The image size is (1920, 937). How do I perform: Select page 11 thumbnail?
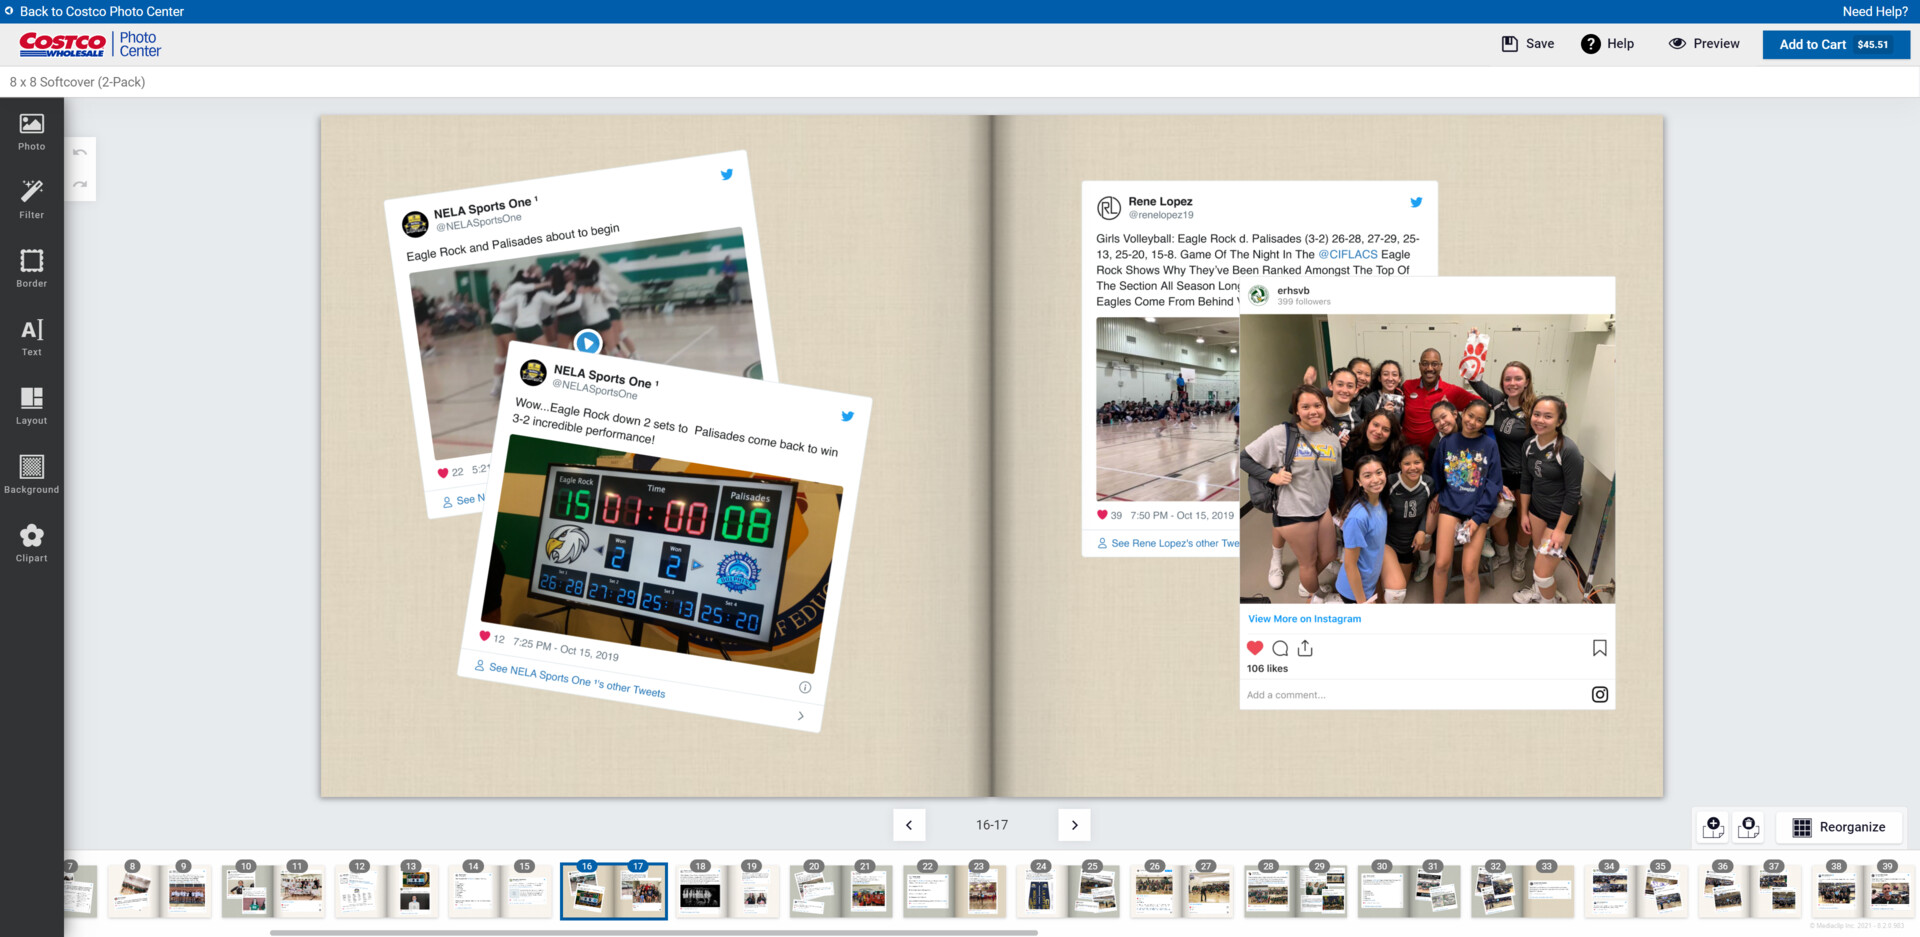coord(300,891)
